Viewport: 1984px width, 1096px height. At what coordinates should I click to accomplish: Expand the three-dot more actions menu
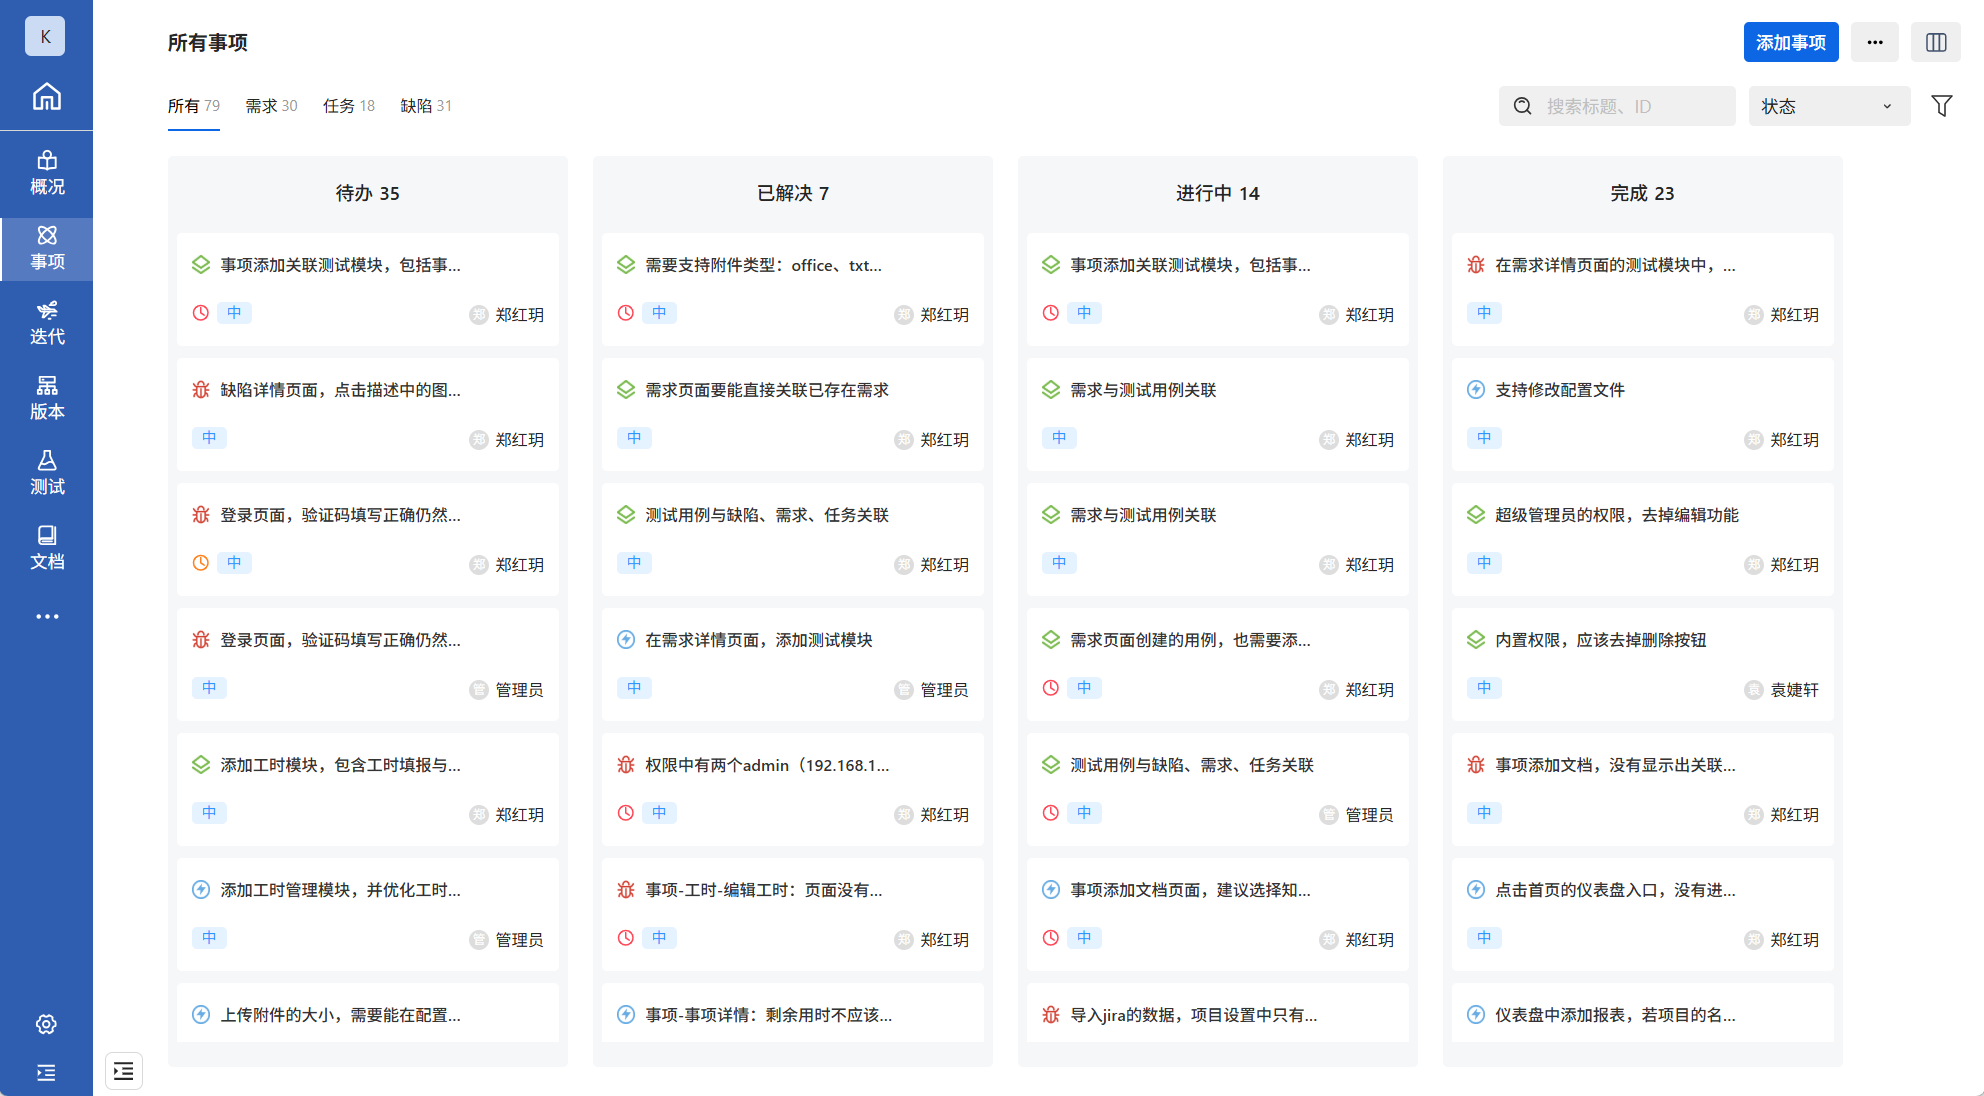(x=1874, y=42)
